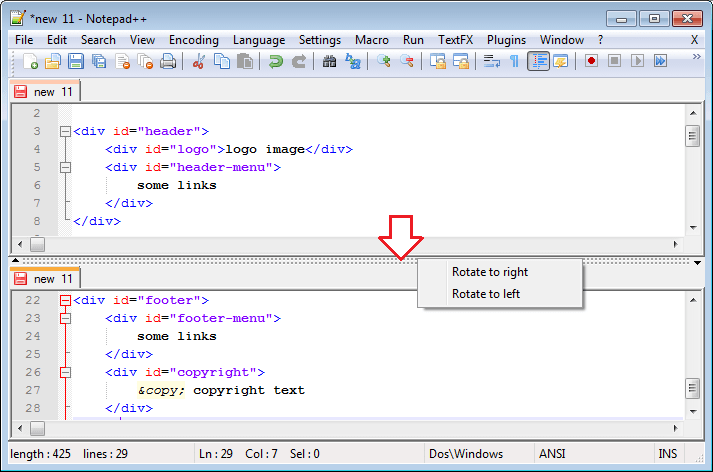
Task: Click the Save file toolbar icon
Action: (x=76, y=62)
